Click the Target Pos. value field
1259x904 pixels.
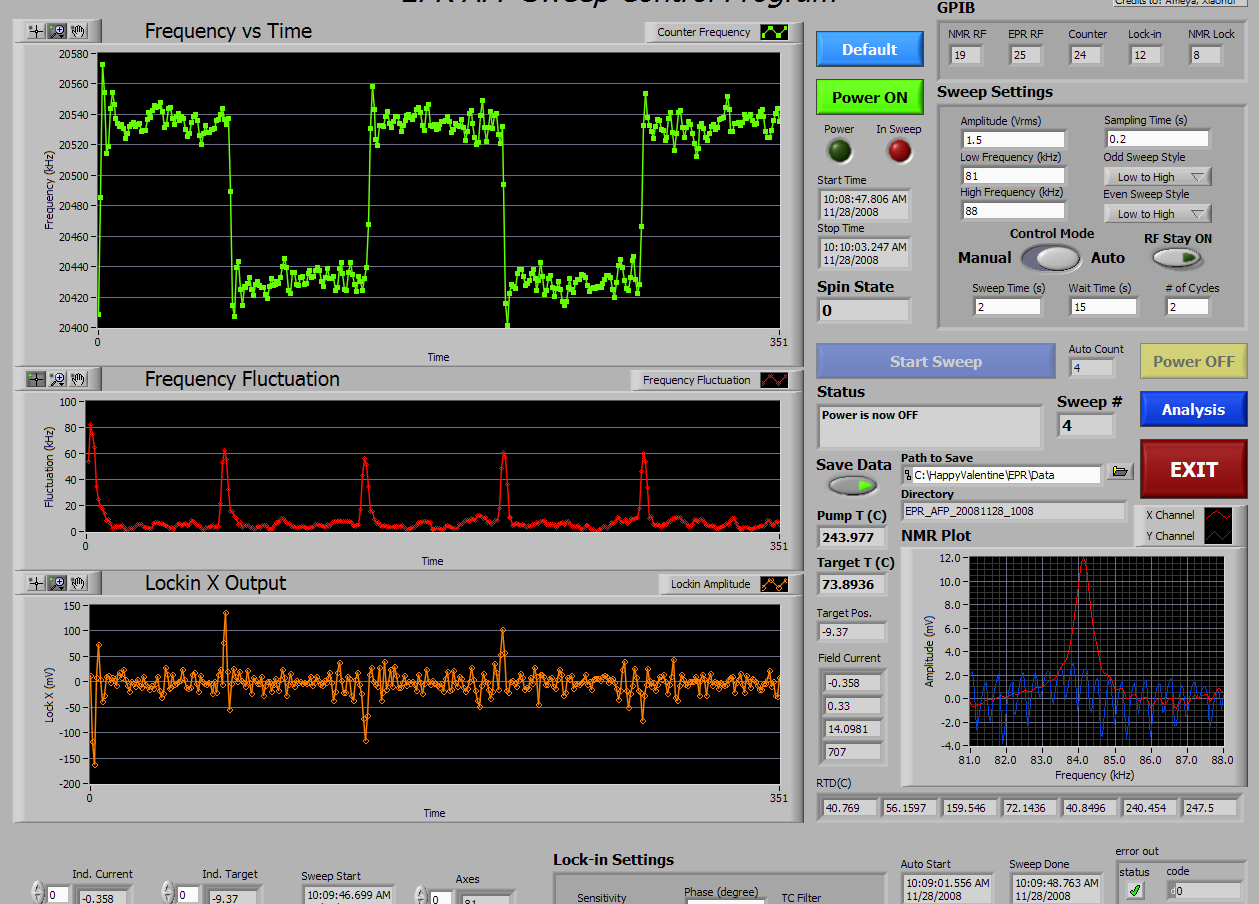[x=852, y=632]
